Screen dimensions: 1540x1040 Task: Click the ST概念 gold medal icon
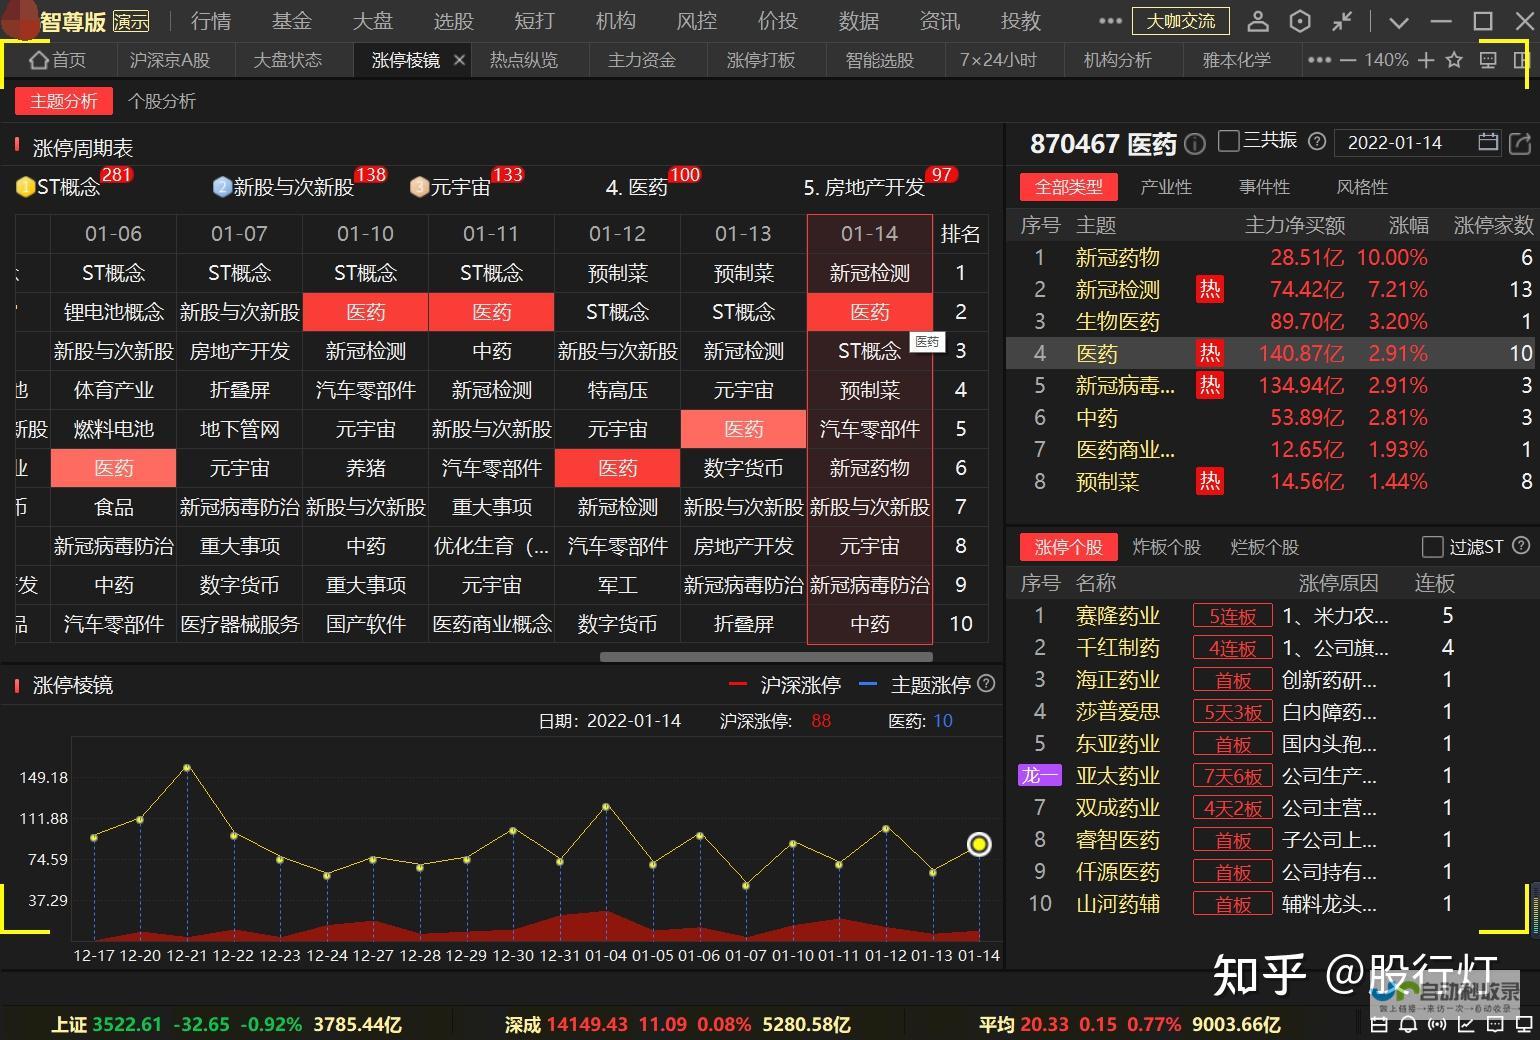pyautogui.click(x=26, y=187)
